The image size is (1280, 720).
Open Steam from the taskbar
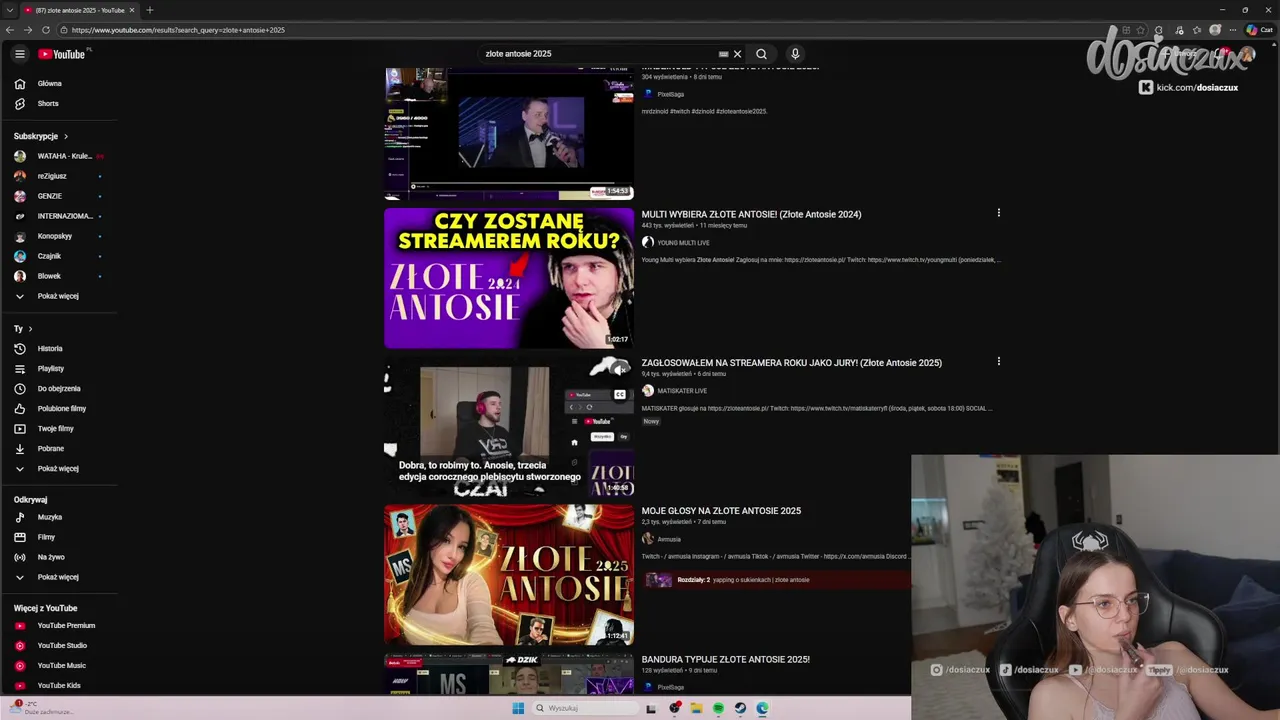[x=740, y=708]
